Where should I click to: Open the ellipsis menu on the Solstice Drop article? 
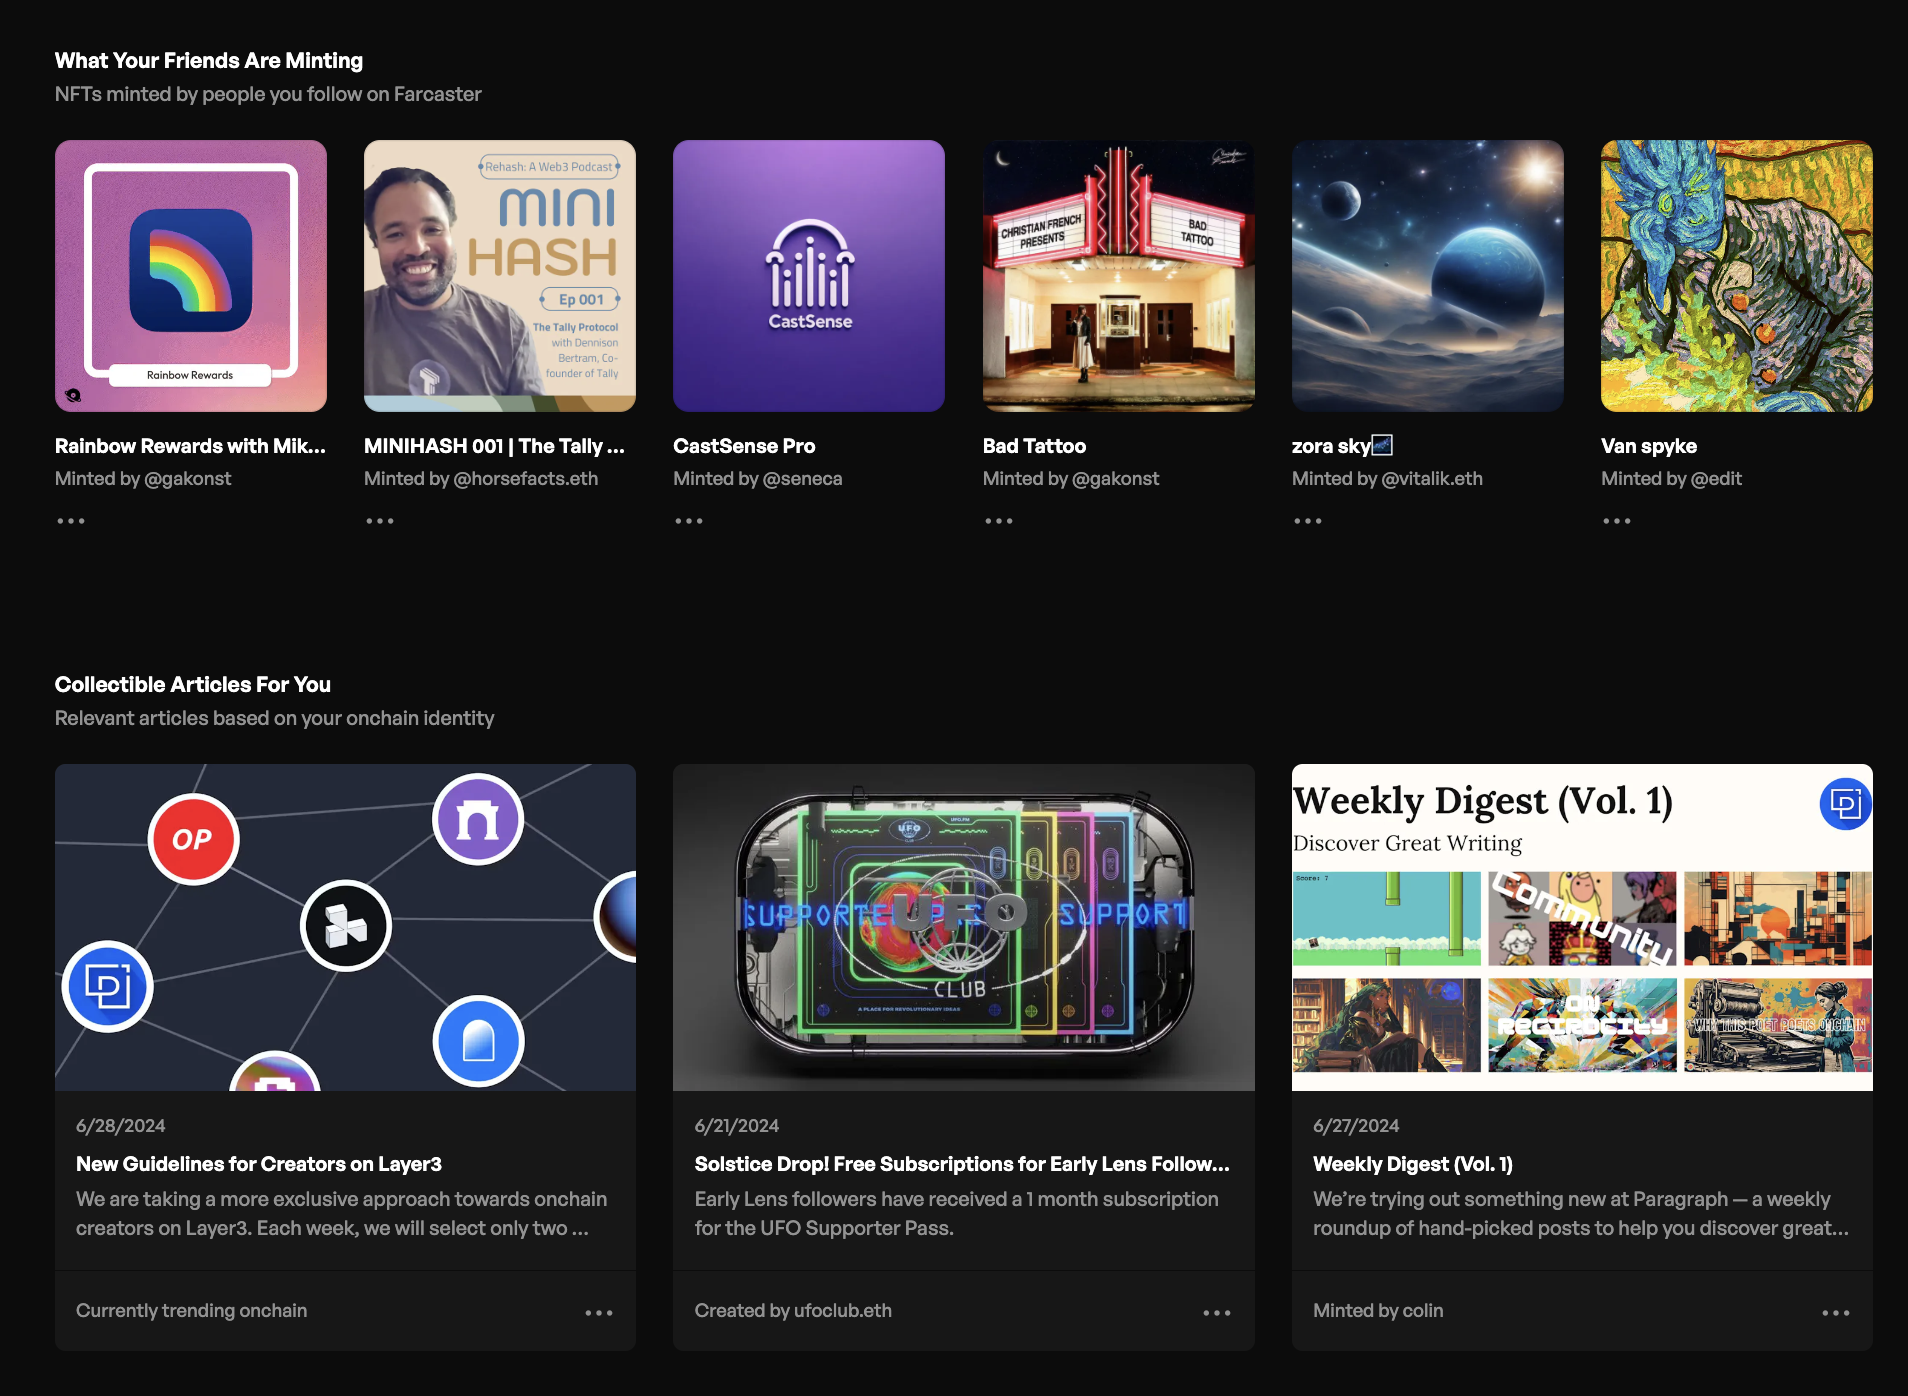(x=1217, y=1311)
